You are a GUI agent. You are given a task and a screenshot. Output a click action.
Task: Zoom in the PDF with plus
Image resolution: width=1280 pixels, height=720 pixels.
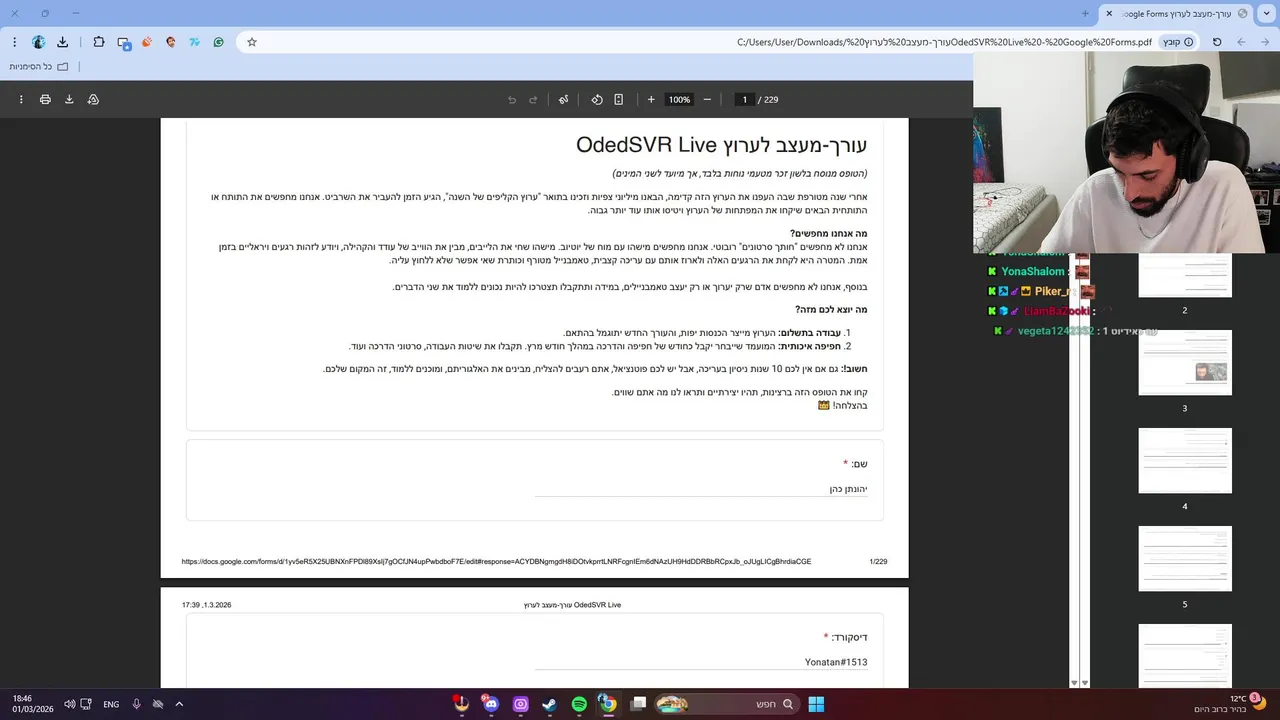(651, 99)
